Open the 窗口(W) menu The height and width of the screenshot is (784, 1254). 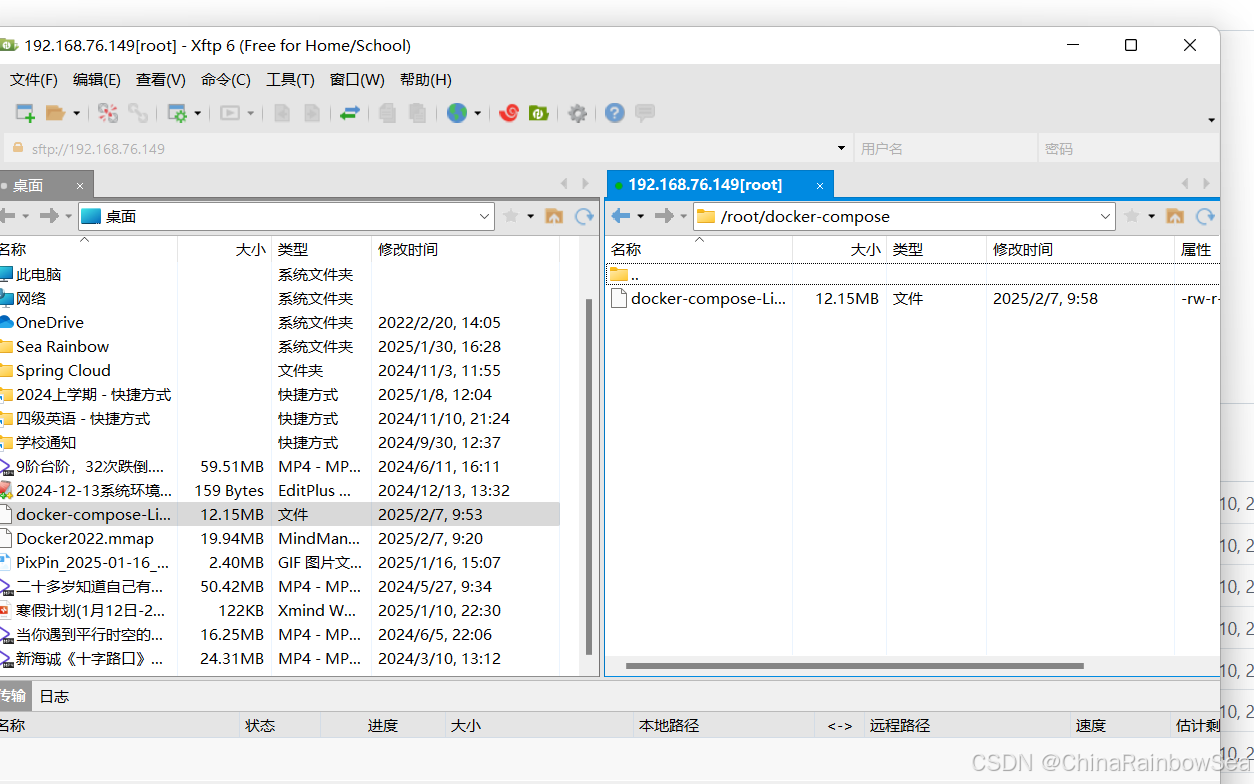point(356,80)
